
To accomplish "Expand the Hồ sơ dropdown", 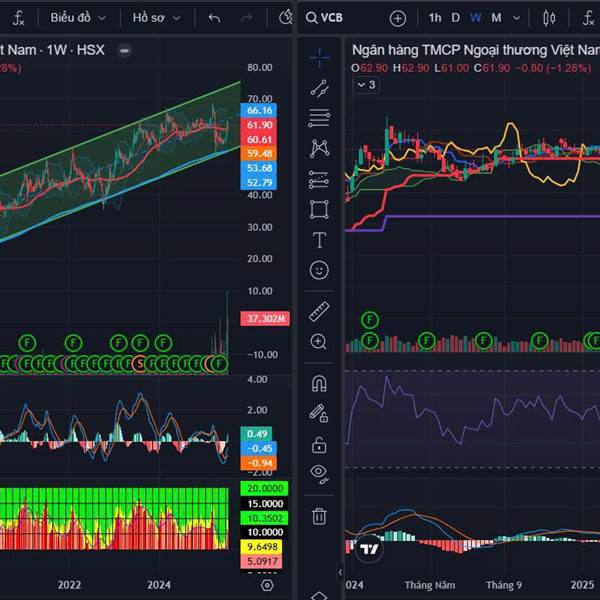I will click(156, 18).
